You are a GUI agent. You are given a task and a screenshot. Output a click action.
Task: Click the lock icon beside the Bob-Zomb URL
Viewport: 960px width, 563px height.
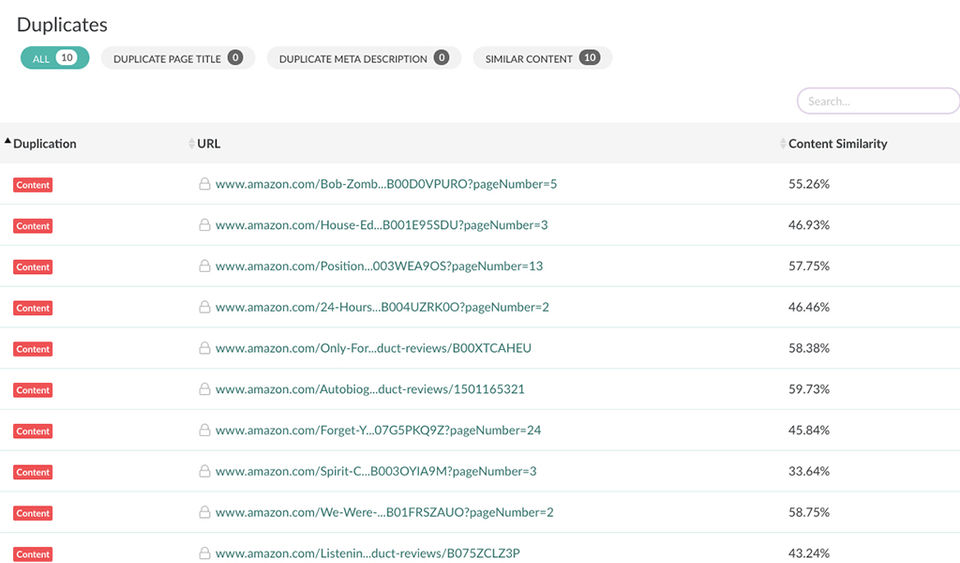205,184
